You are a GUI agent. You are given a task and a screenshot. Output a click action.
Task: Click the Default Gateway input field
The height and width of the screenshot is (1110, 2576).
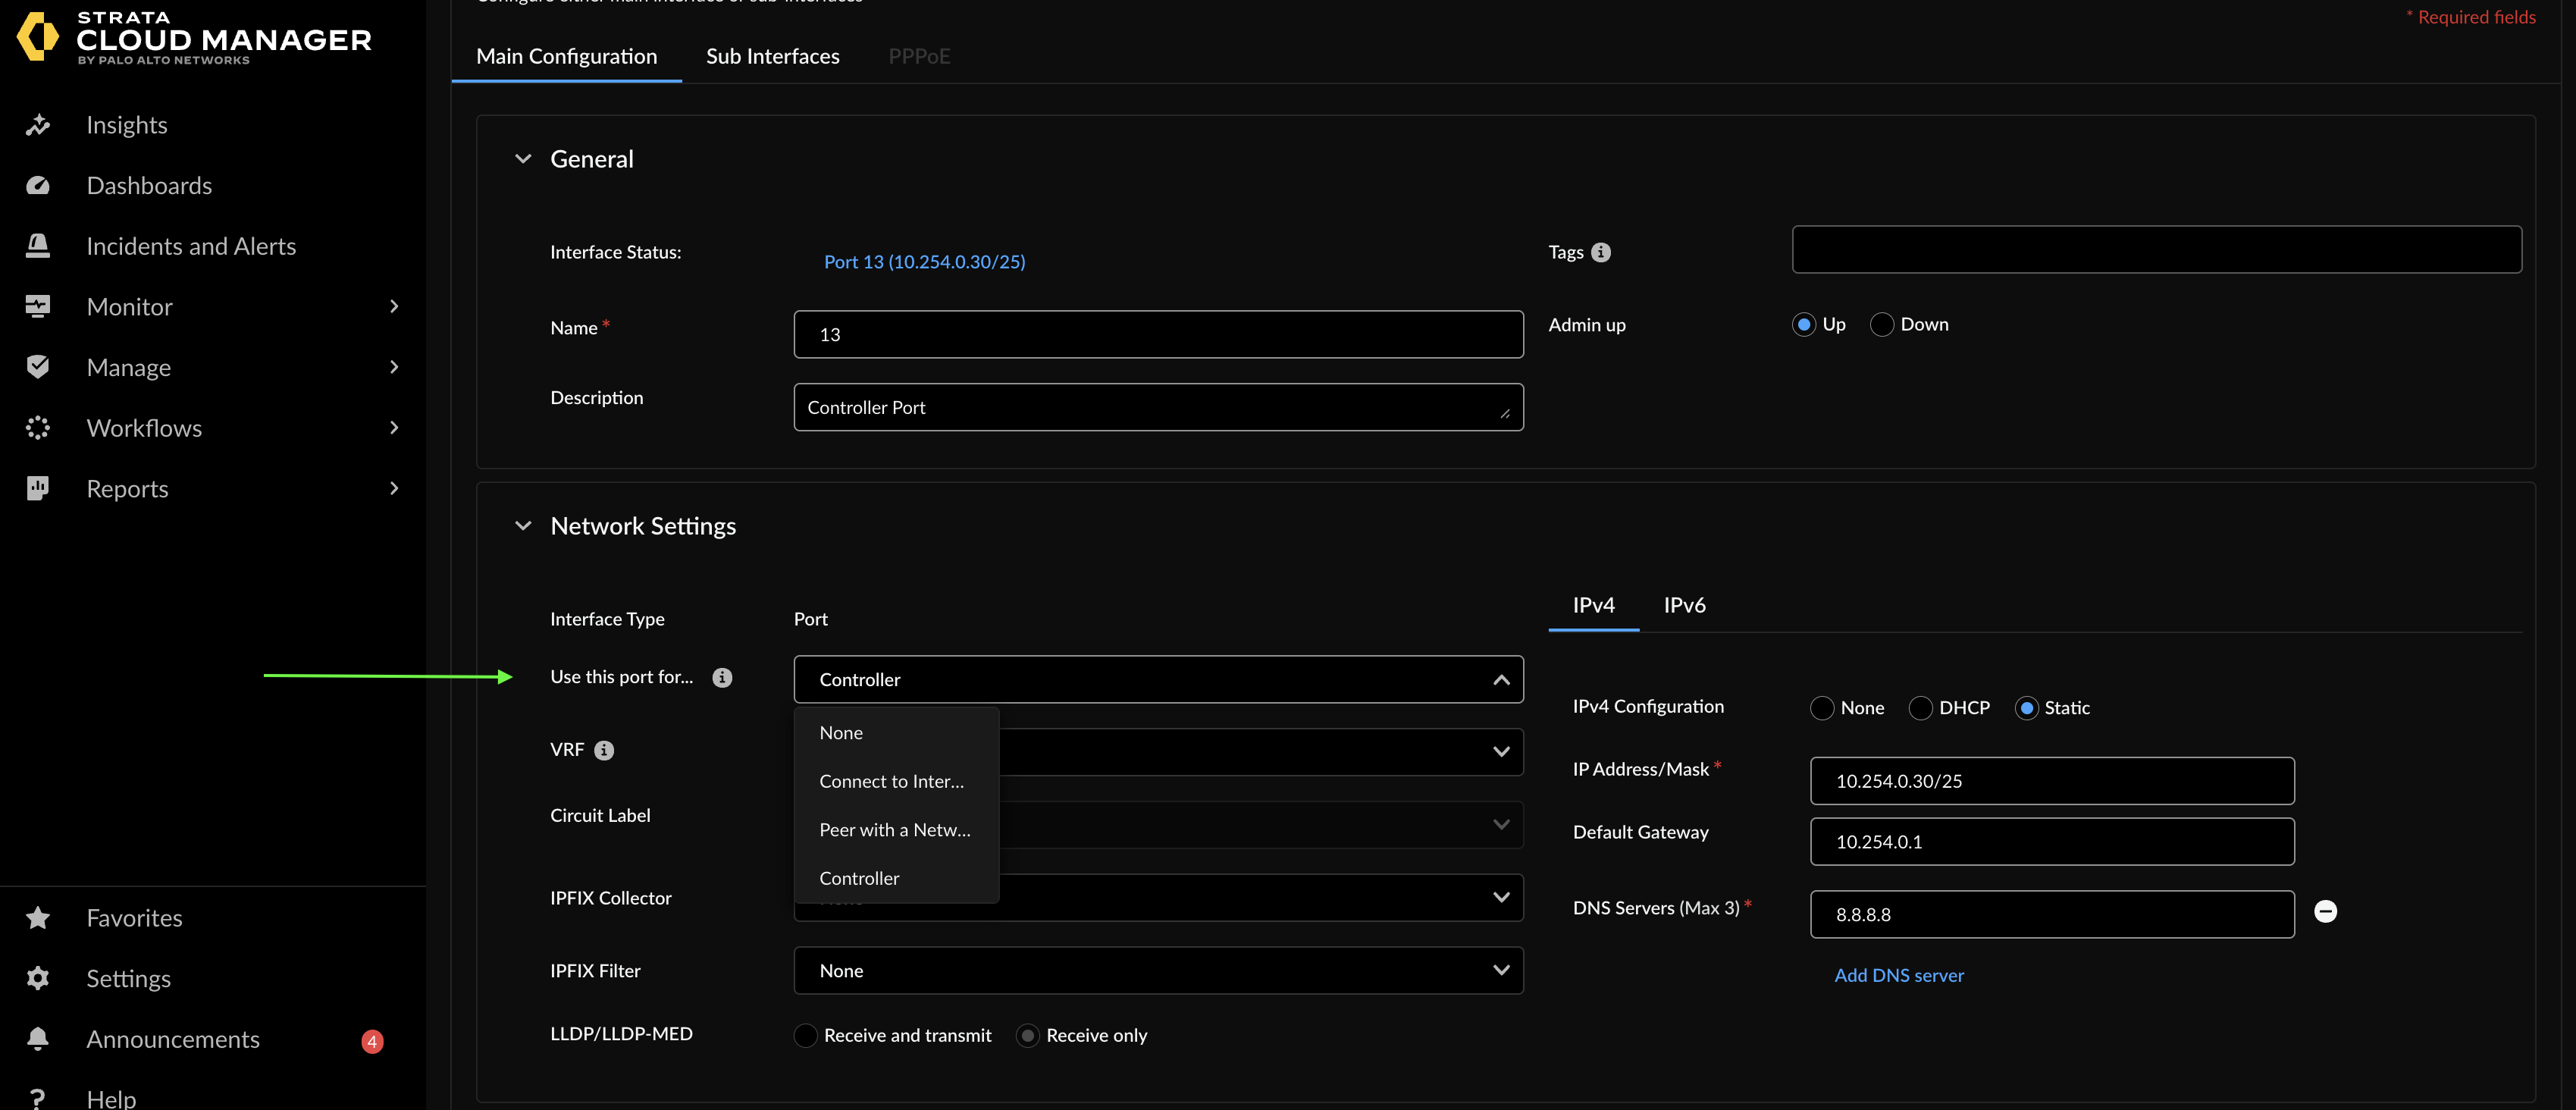(x=2051, y=841)
